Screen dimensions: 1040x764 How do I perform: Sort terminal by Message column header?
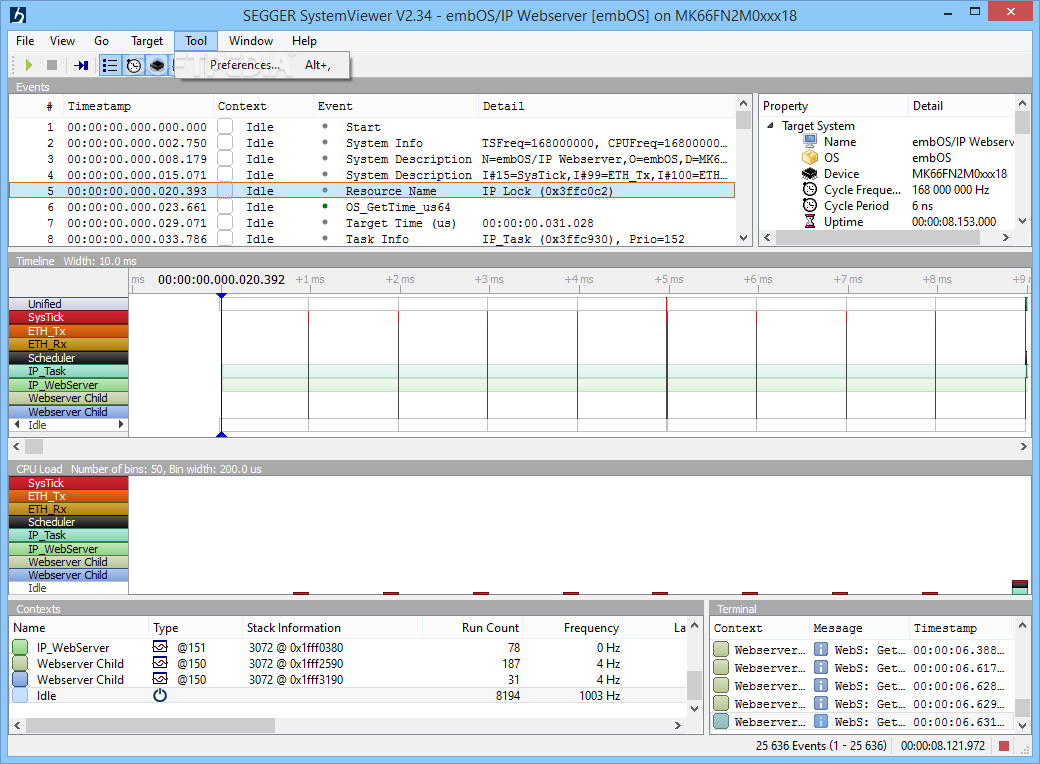(x=859, y=627)
